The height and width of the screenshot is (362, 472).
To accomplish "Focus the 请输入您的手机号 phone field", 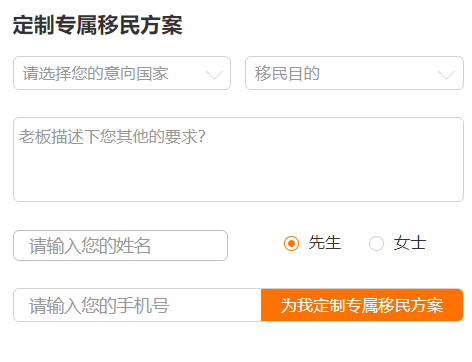I will [137, 305].
